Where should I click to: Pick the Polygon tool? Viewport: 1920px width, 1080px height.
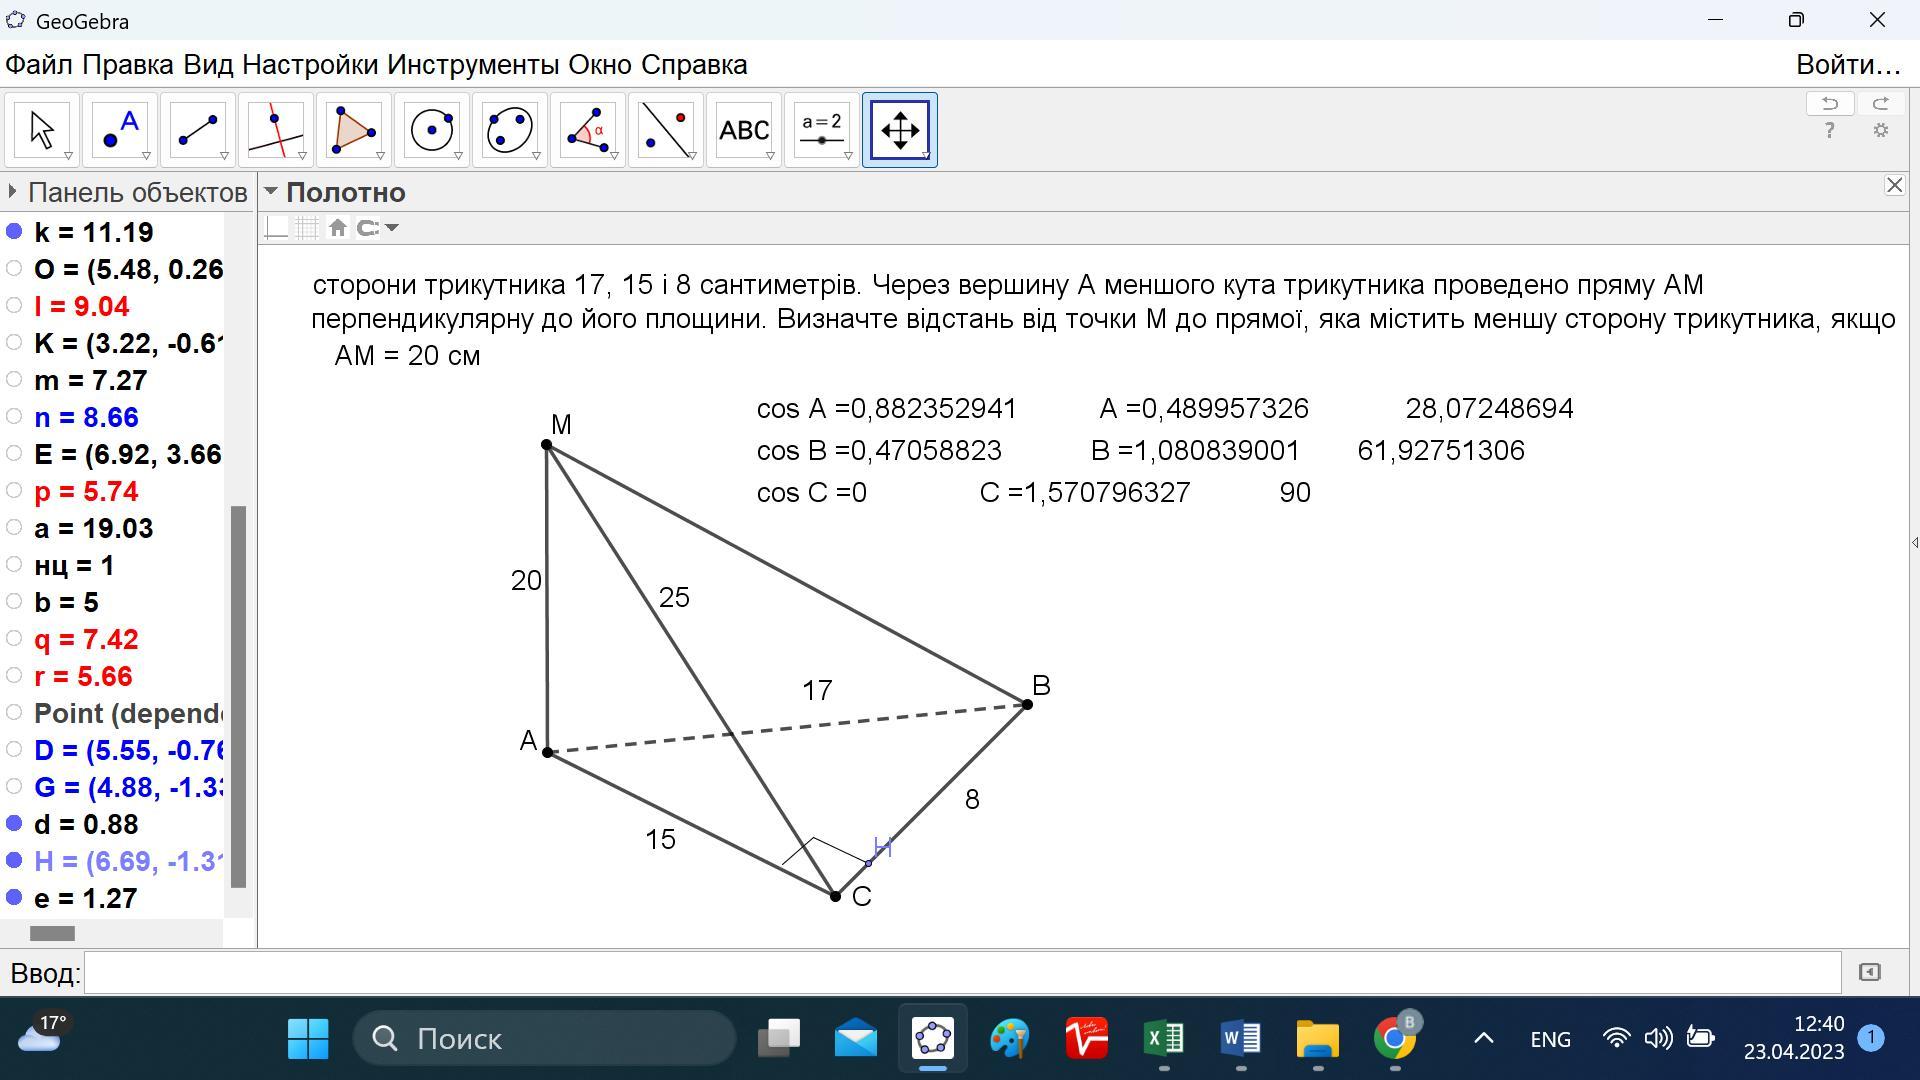[x=354, y=130]
